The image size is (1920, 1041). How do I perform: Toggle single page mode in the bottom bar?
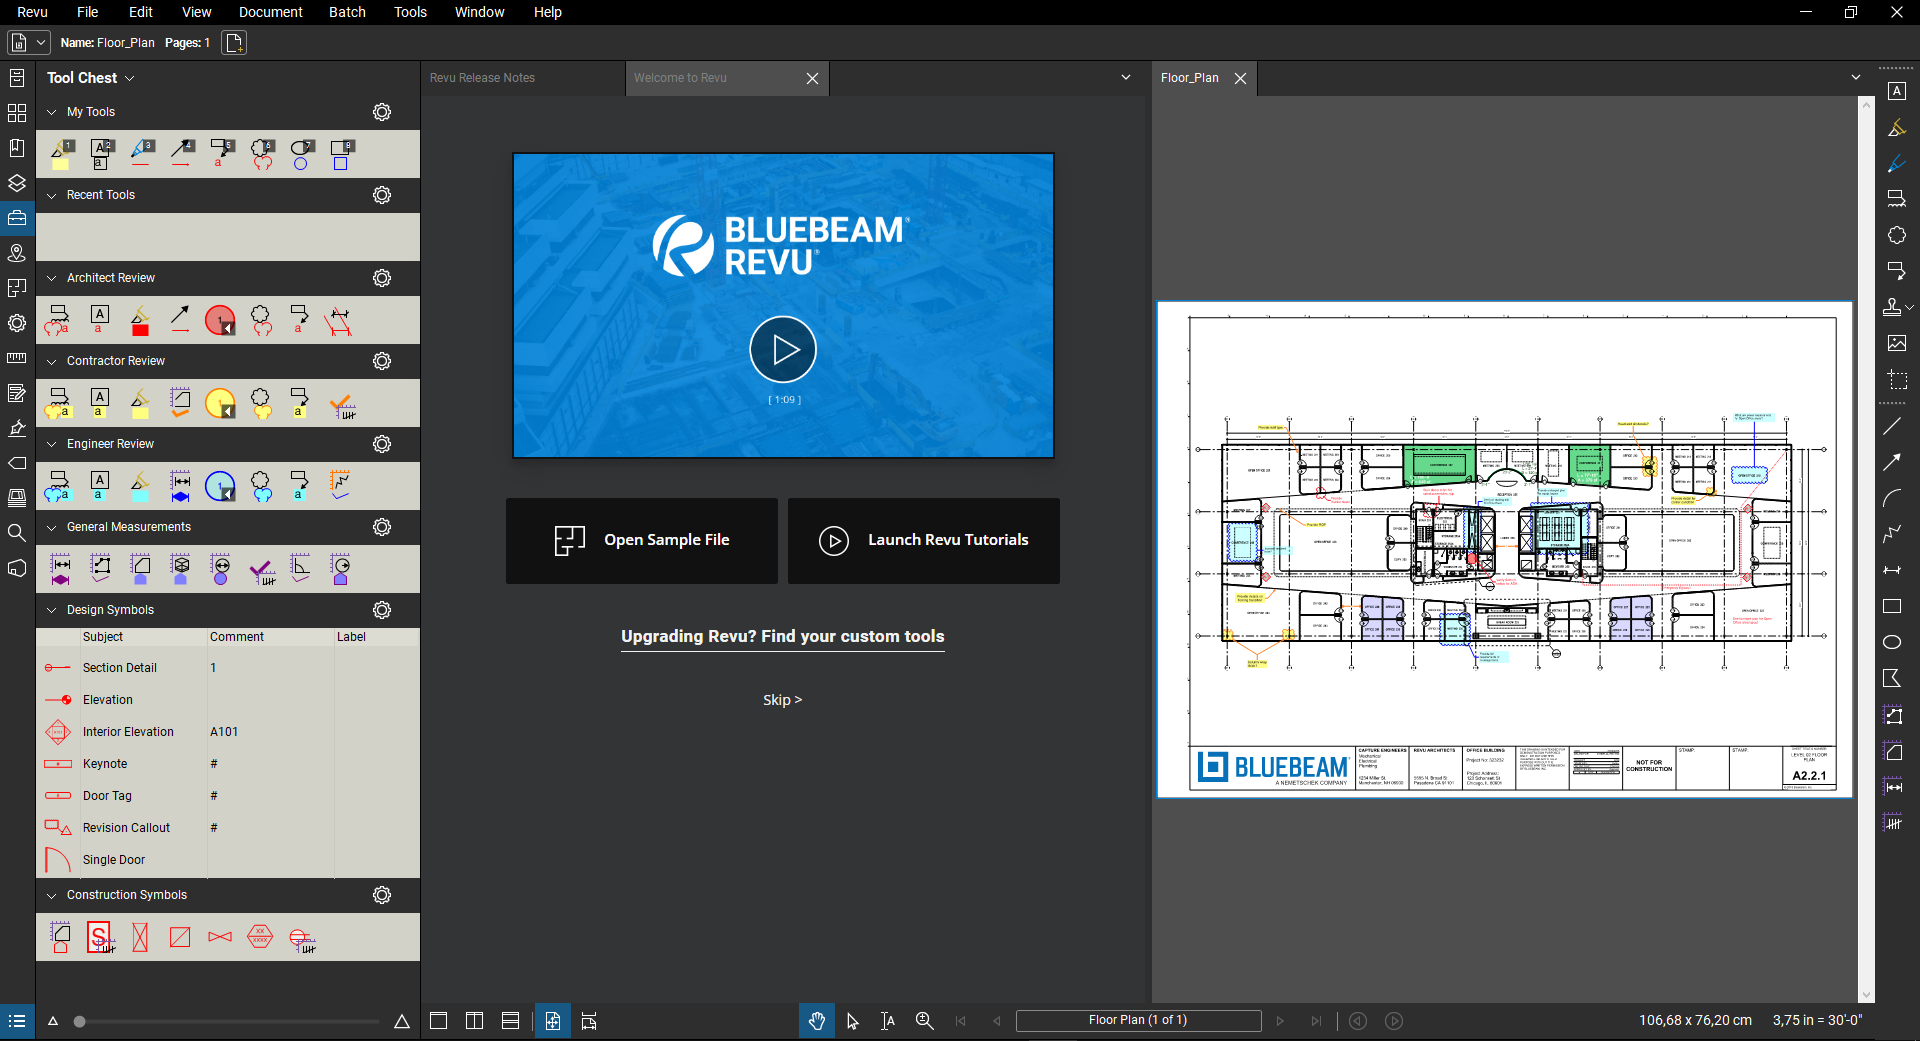(x=553, y=1021)
